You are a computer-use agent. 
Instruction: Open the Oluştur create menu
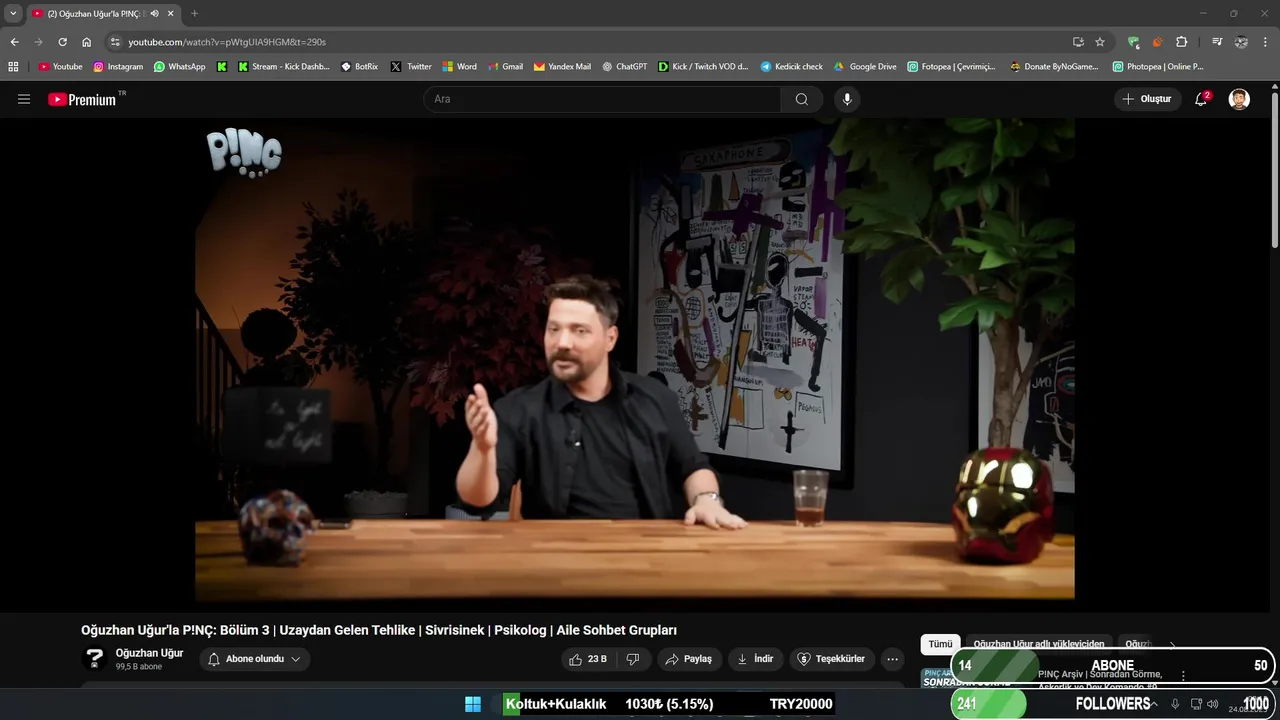[1147, 99]
